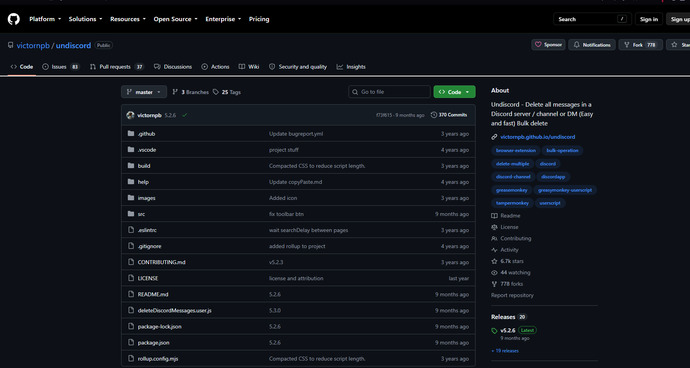
Task: Click the folder icon beside .github
Action: [131, 133]
